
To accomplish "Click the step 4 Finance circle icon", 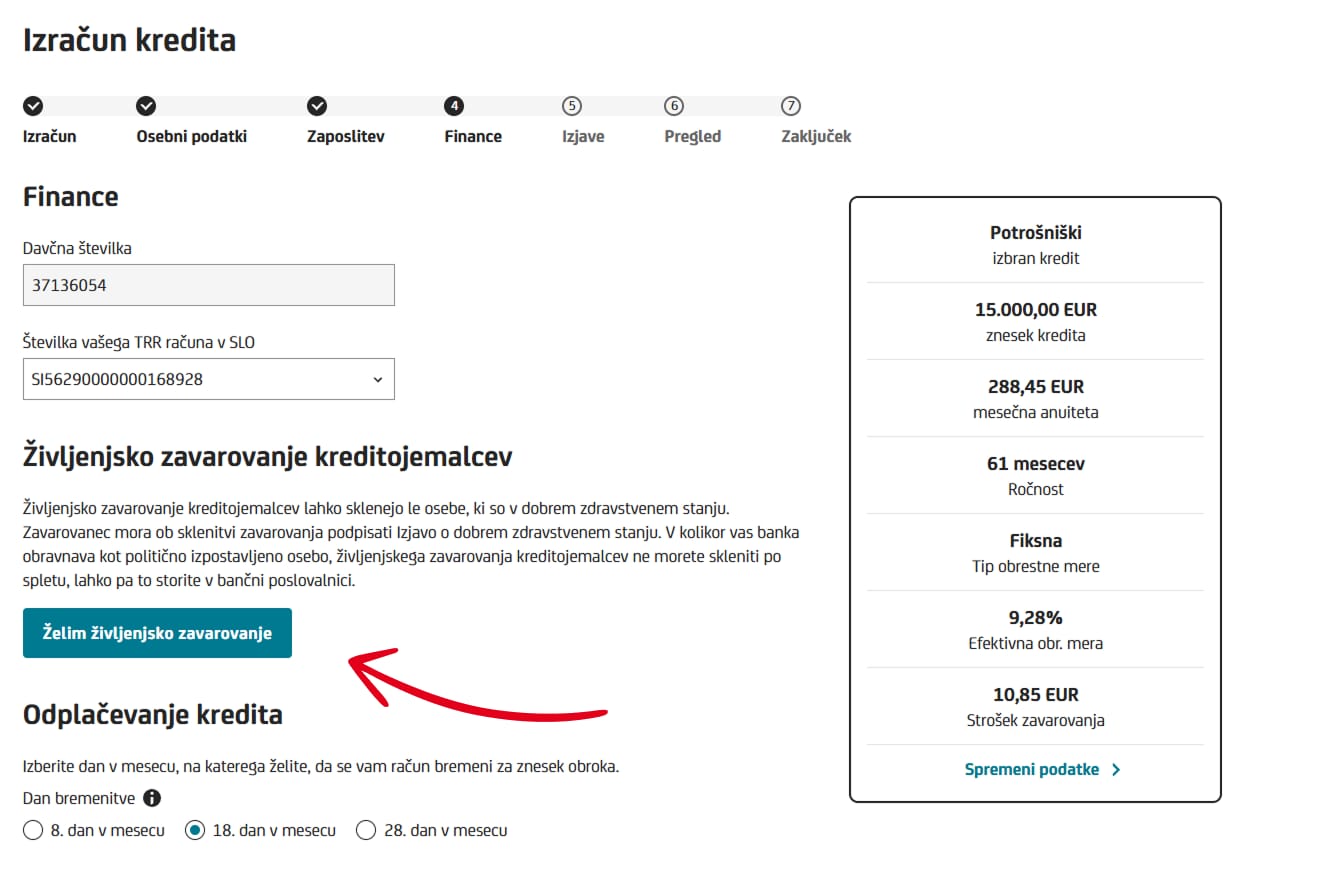I will tap(455, 106).
